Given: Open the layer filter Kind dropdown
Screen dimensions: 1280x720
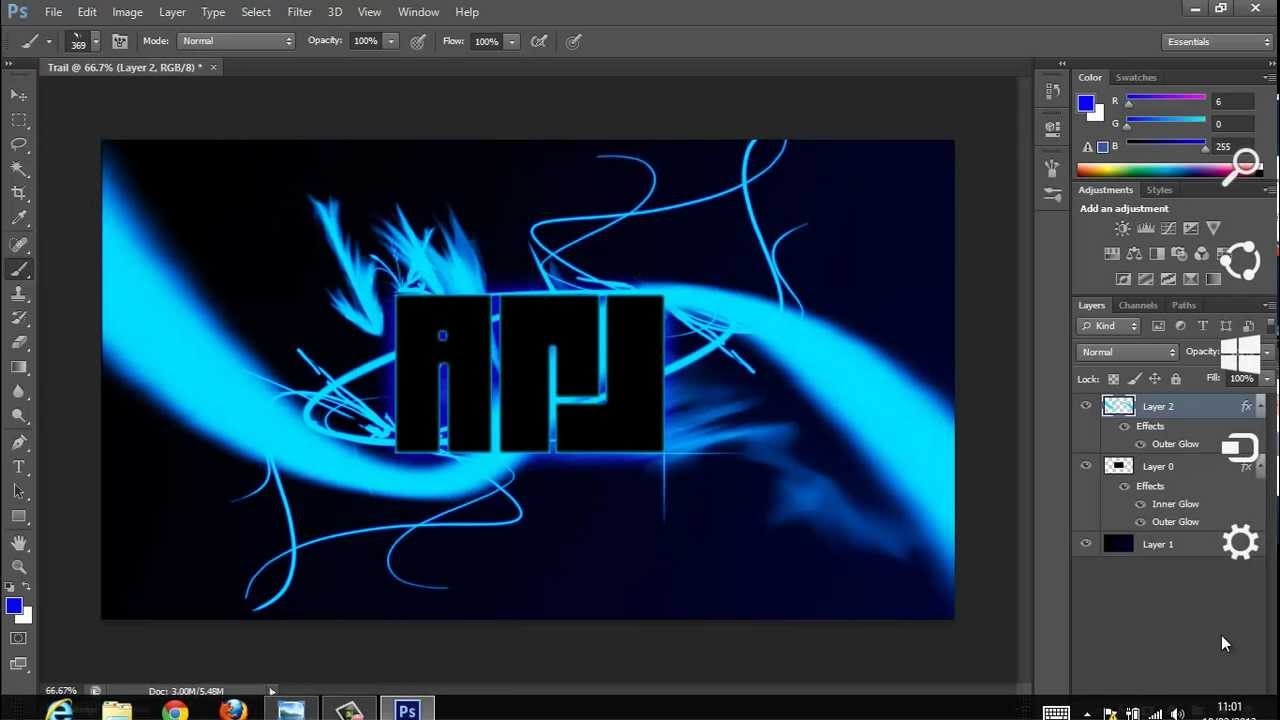Looking at the screenshot, I should pyautogui.click(x=1109, y=326).
